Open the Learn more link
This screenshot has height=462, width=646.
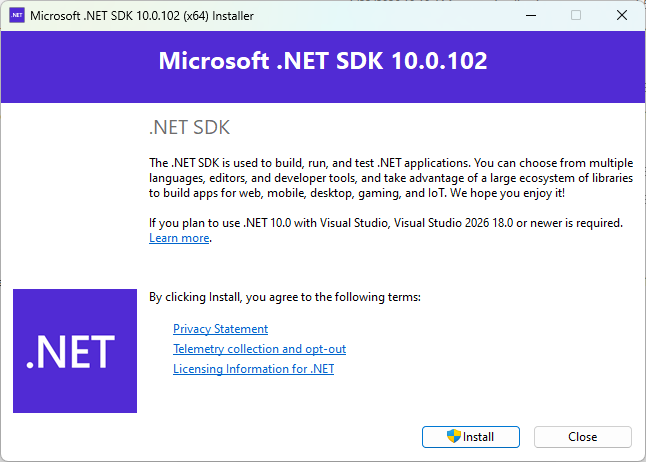pos(179,238)
